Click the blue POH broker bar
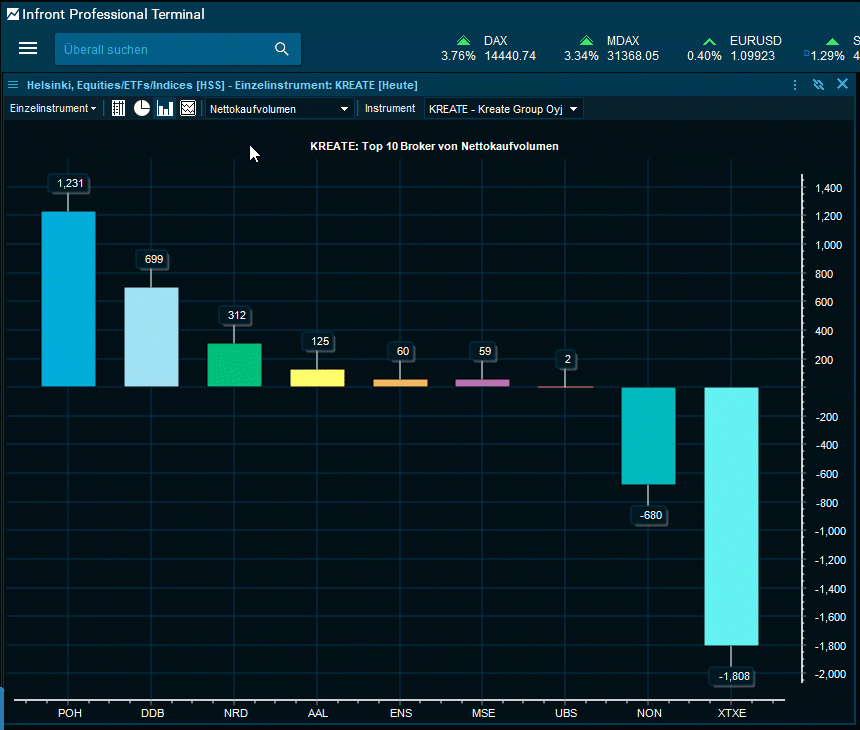 [x=68, y=298]
